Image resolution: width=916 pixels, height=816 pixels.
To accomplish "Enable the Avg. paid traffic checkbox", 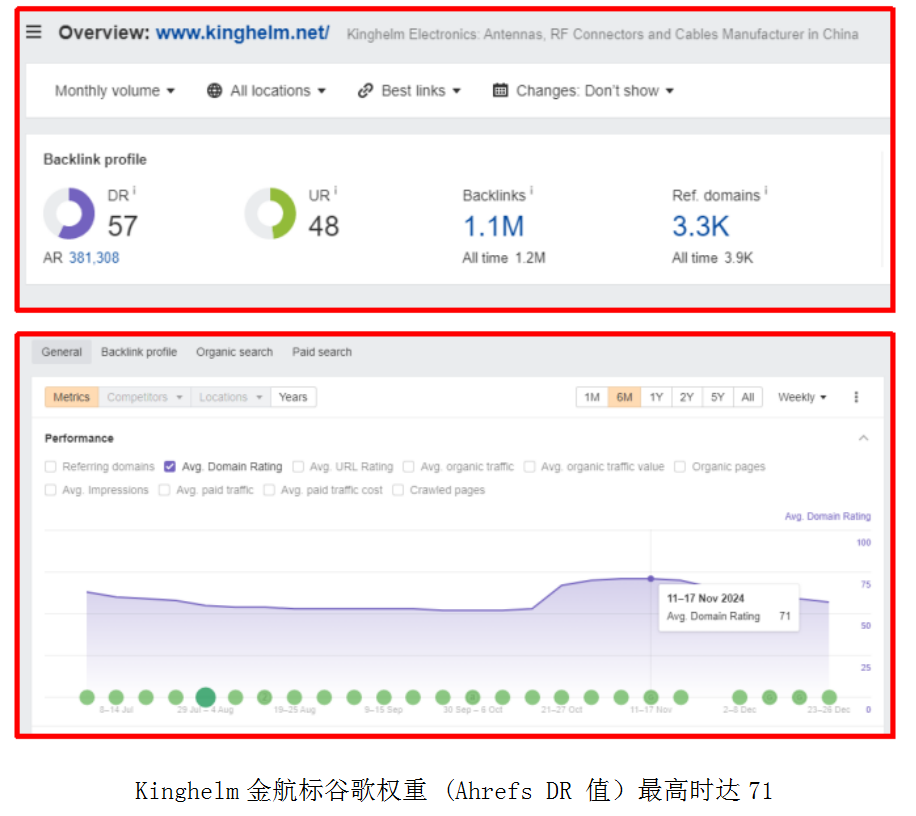I will (x=165, y=490).
